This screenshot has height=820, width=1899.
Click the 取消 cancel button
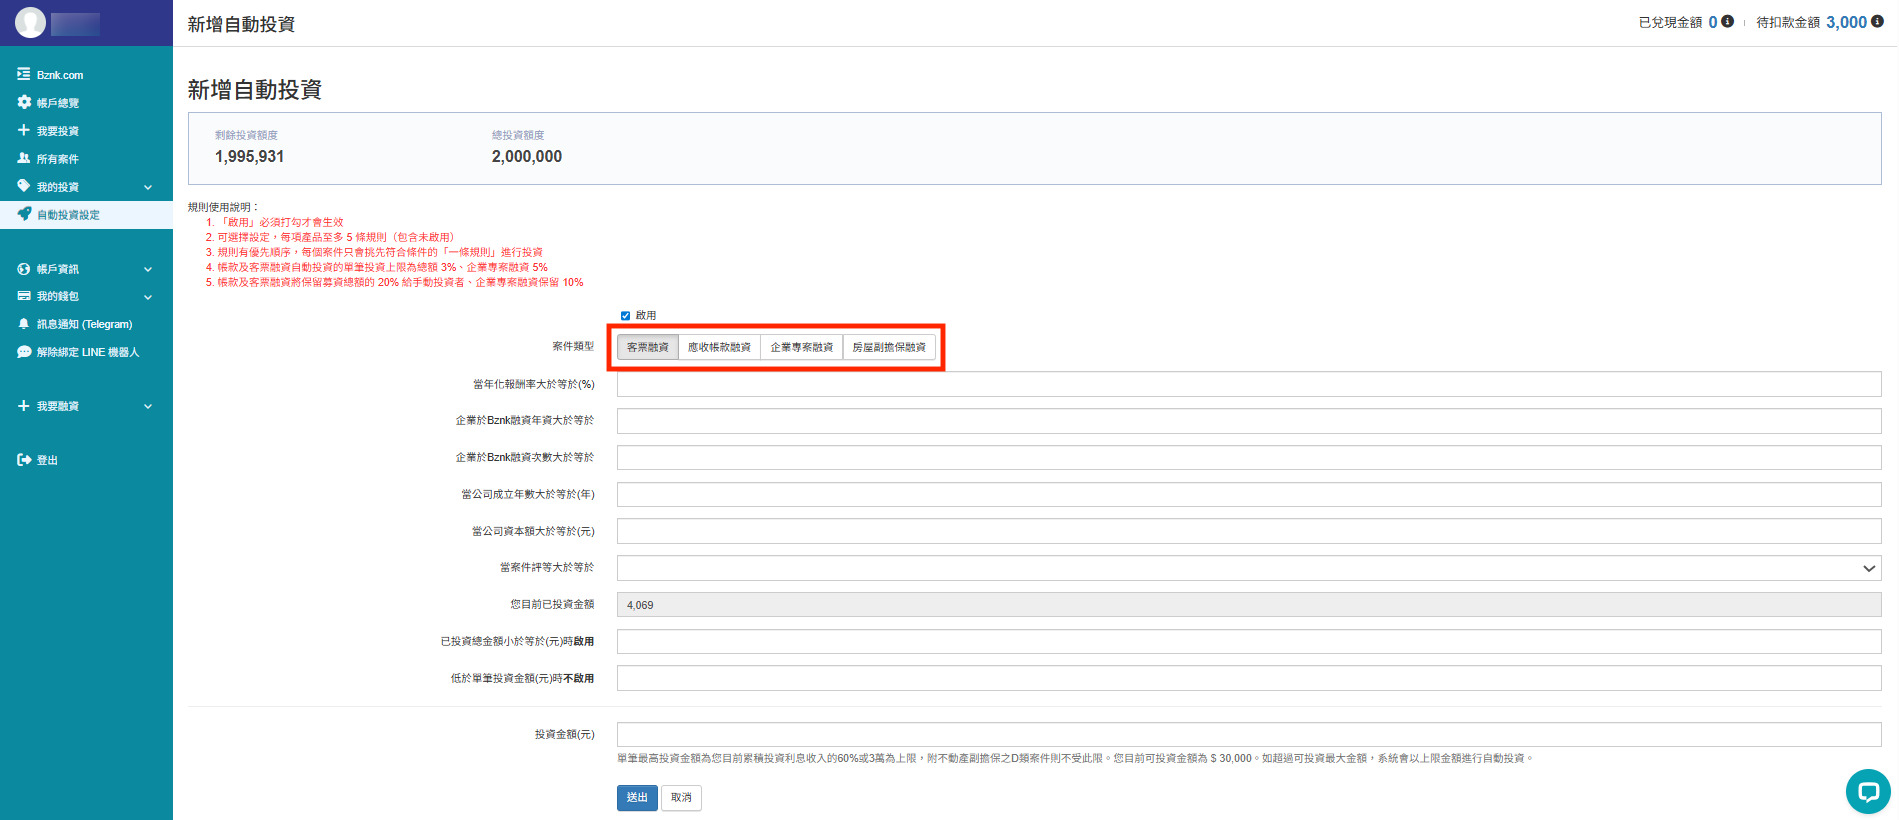click(681, 797)
